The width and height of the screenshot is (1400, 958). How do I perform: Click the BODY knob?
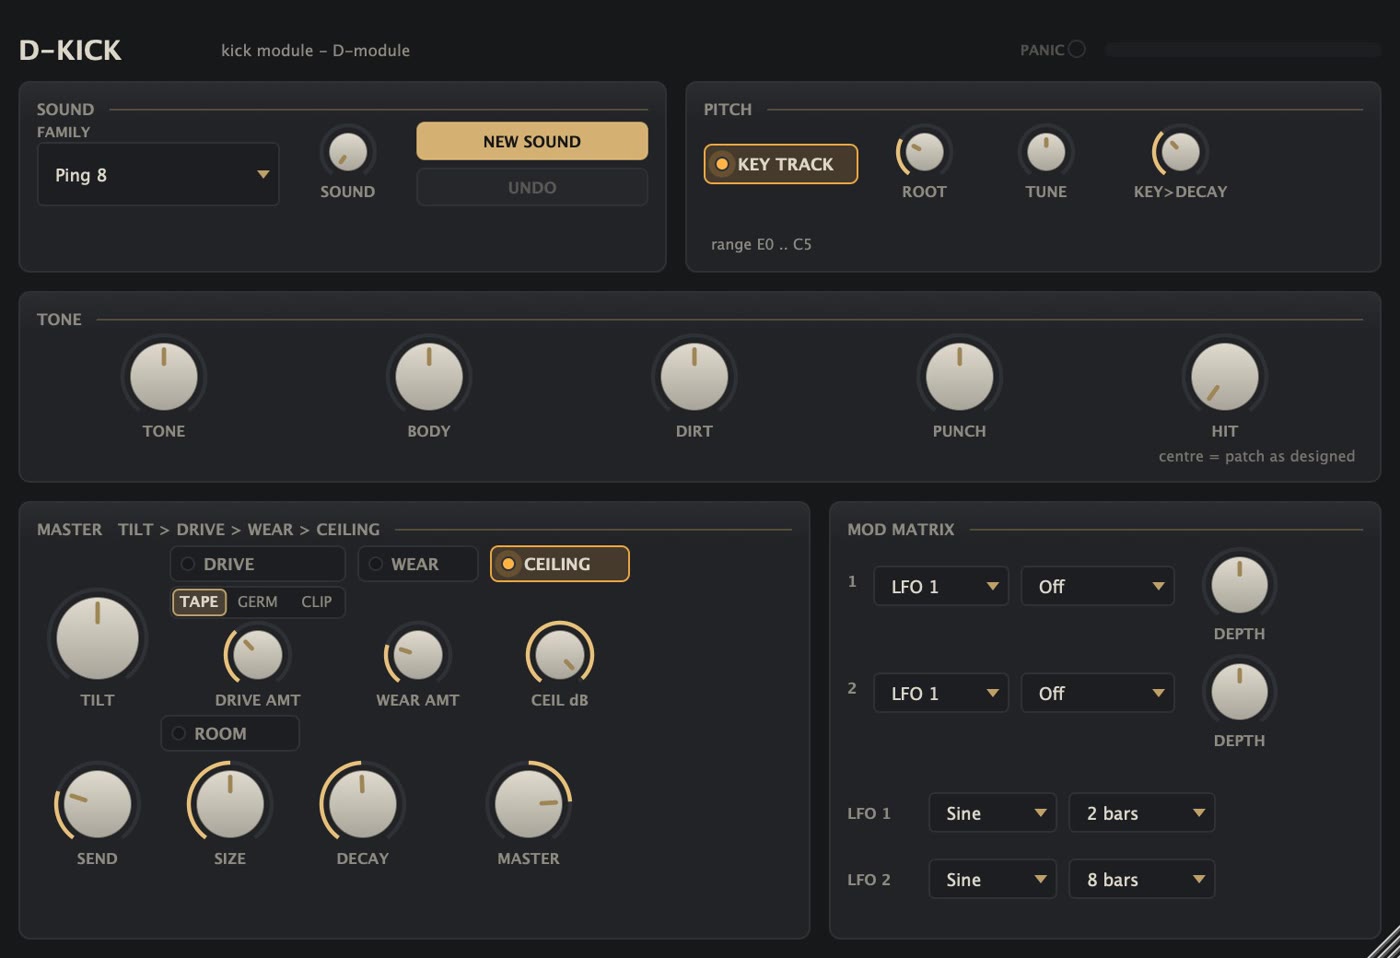pos(429,376)
